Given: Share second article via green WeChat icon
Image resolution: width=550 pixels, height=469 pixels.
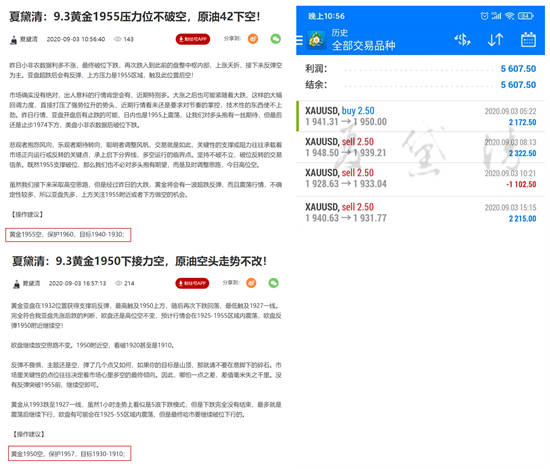Looking at the screenshot, I should [x=274, y=283].
